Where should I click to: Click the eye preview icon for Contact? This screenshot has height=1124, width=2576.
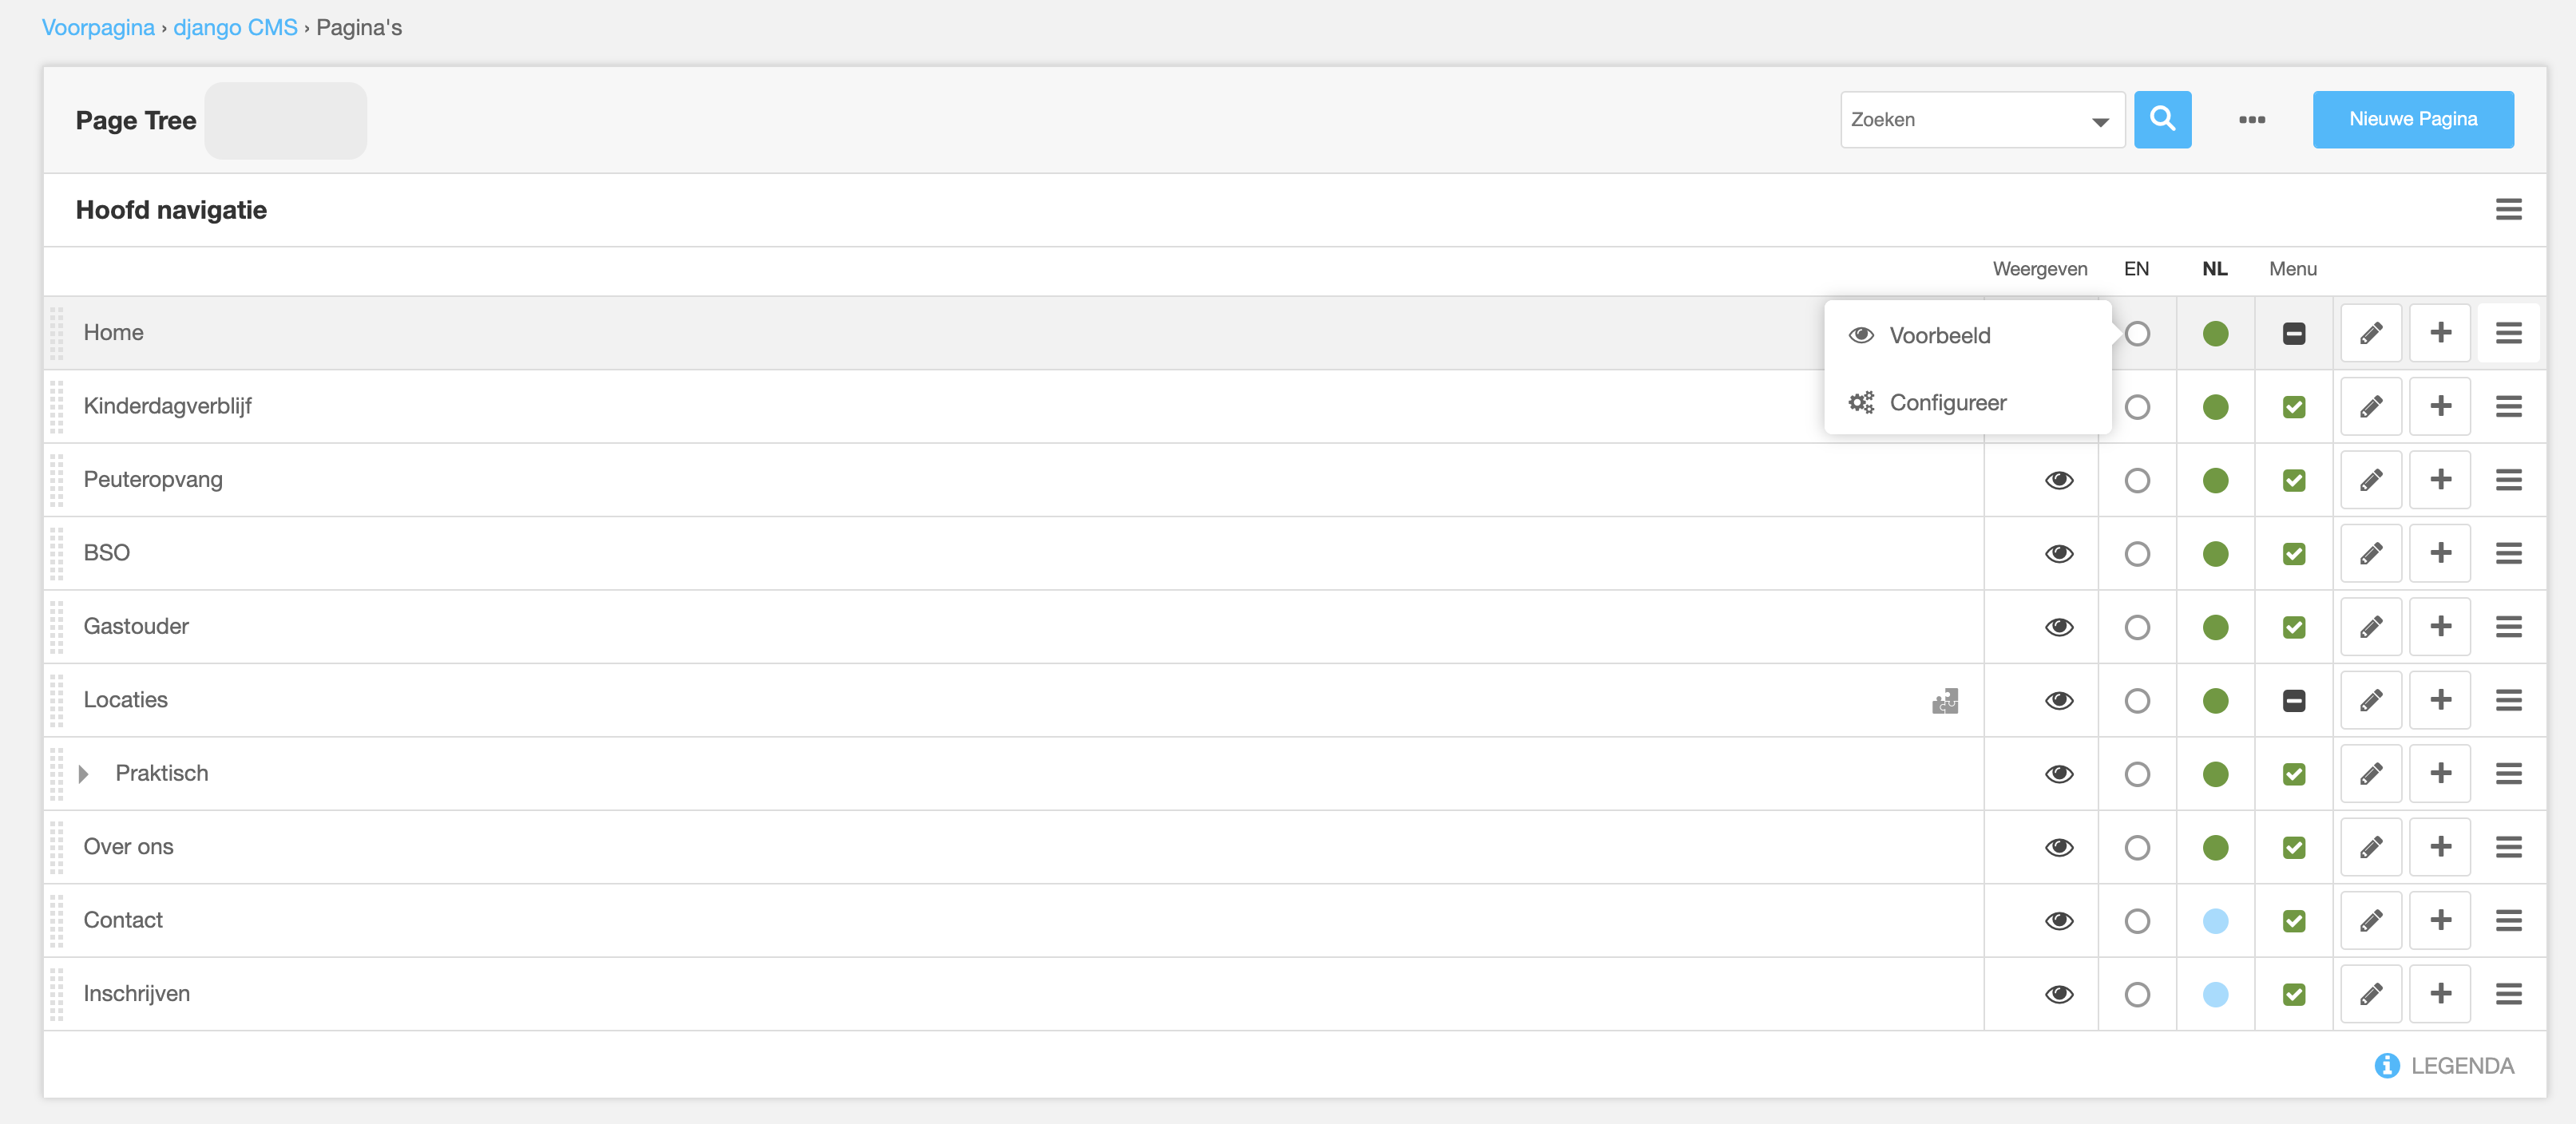pos(2059,921)
